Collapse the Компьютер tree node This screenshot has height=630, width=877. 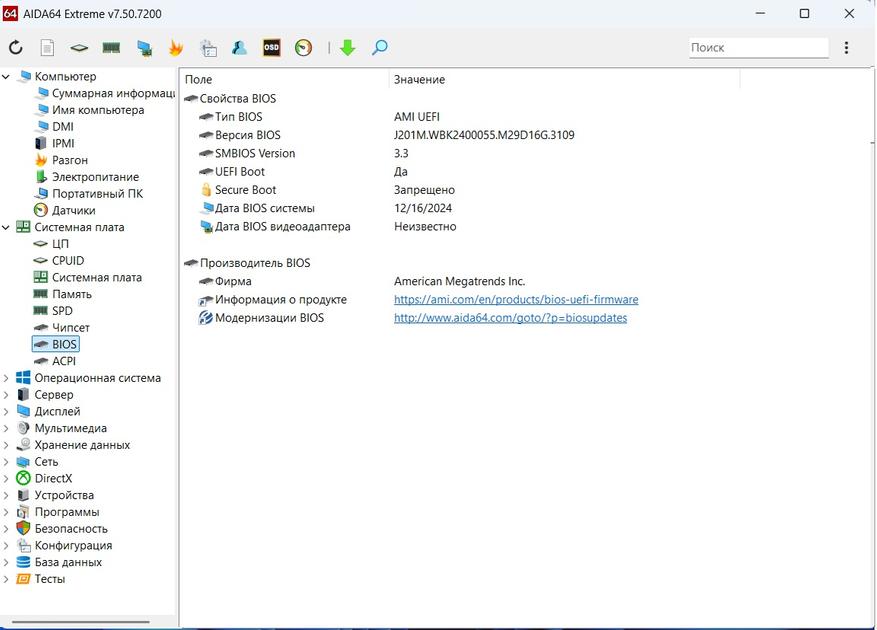click(x=7, y=77)
